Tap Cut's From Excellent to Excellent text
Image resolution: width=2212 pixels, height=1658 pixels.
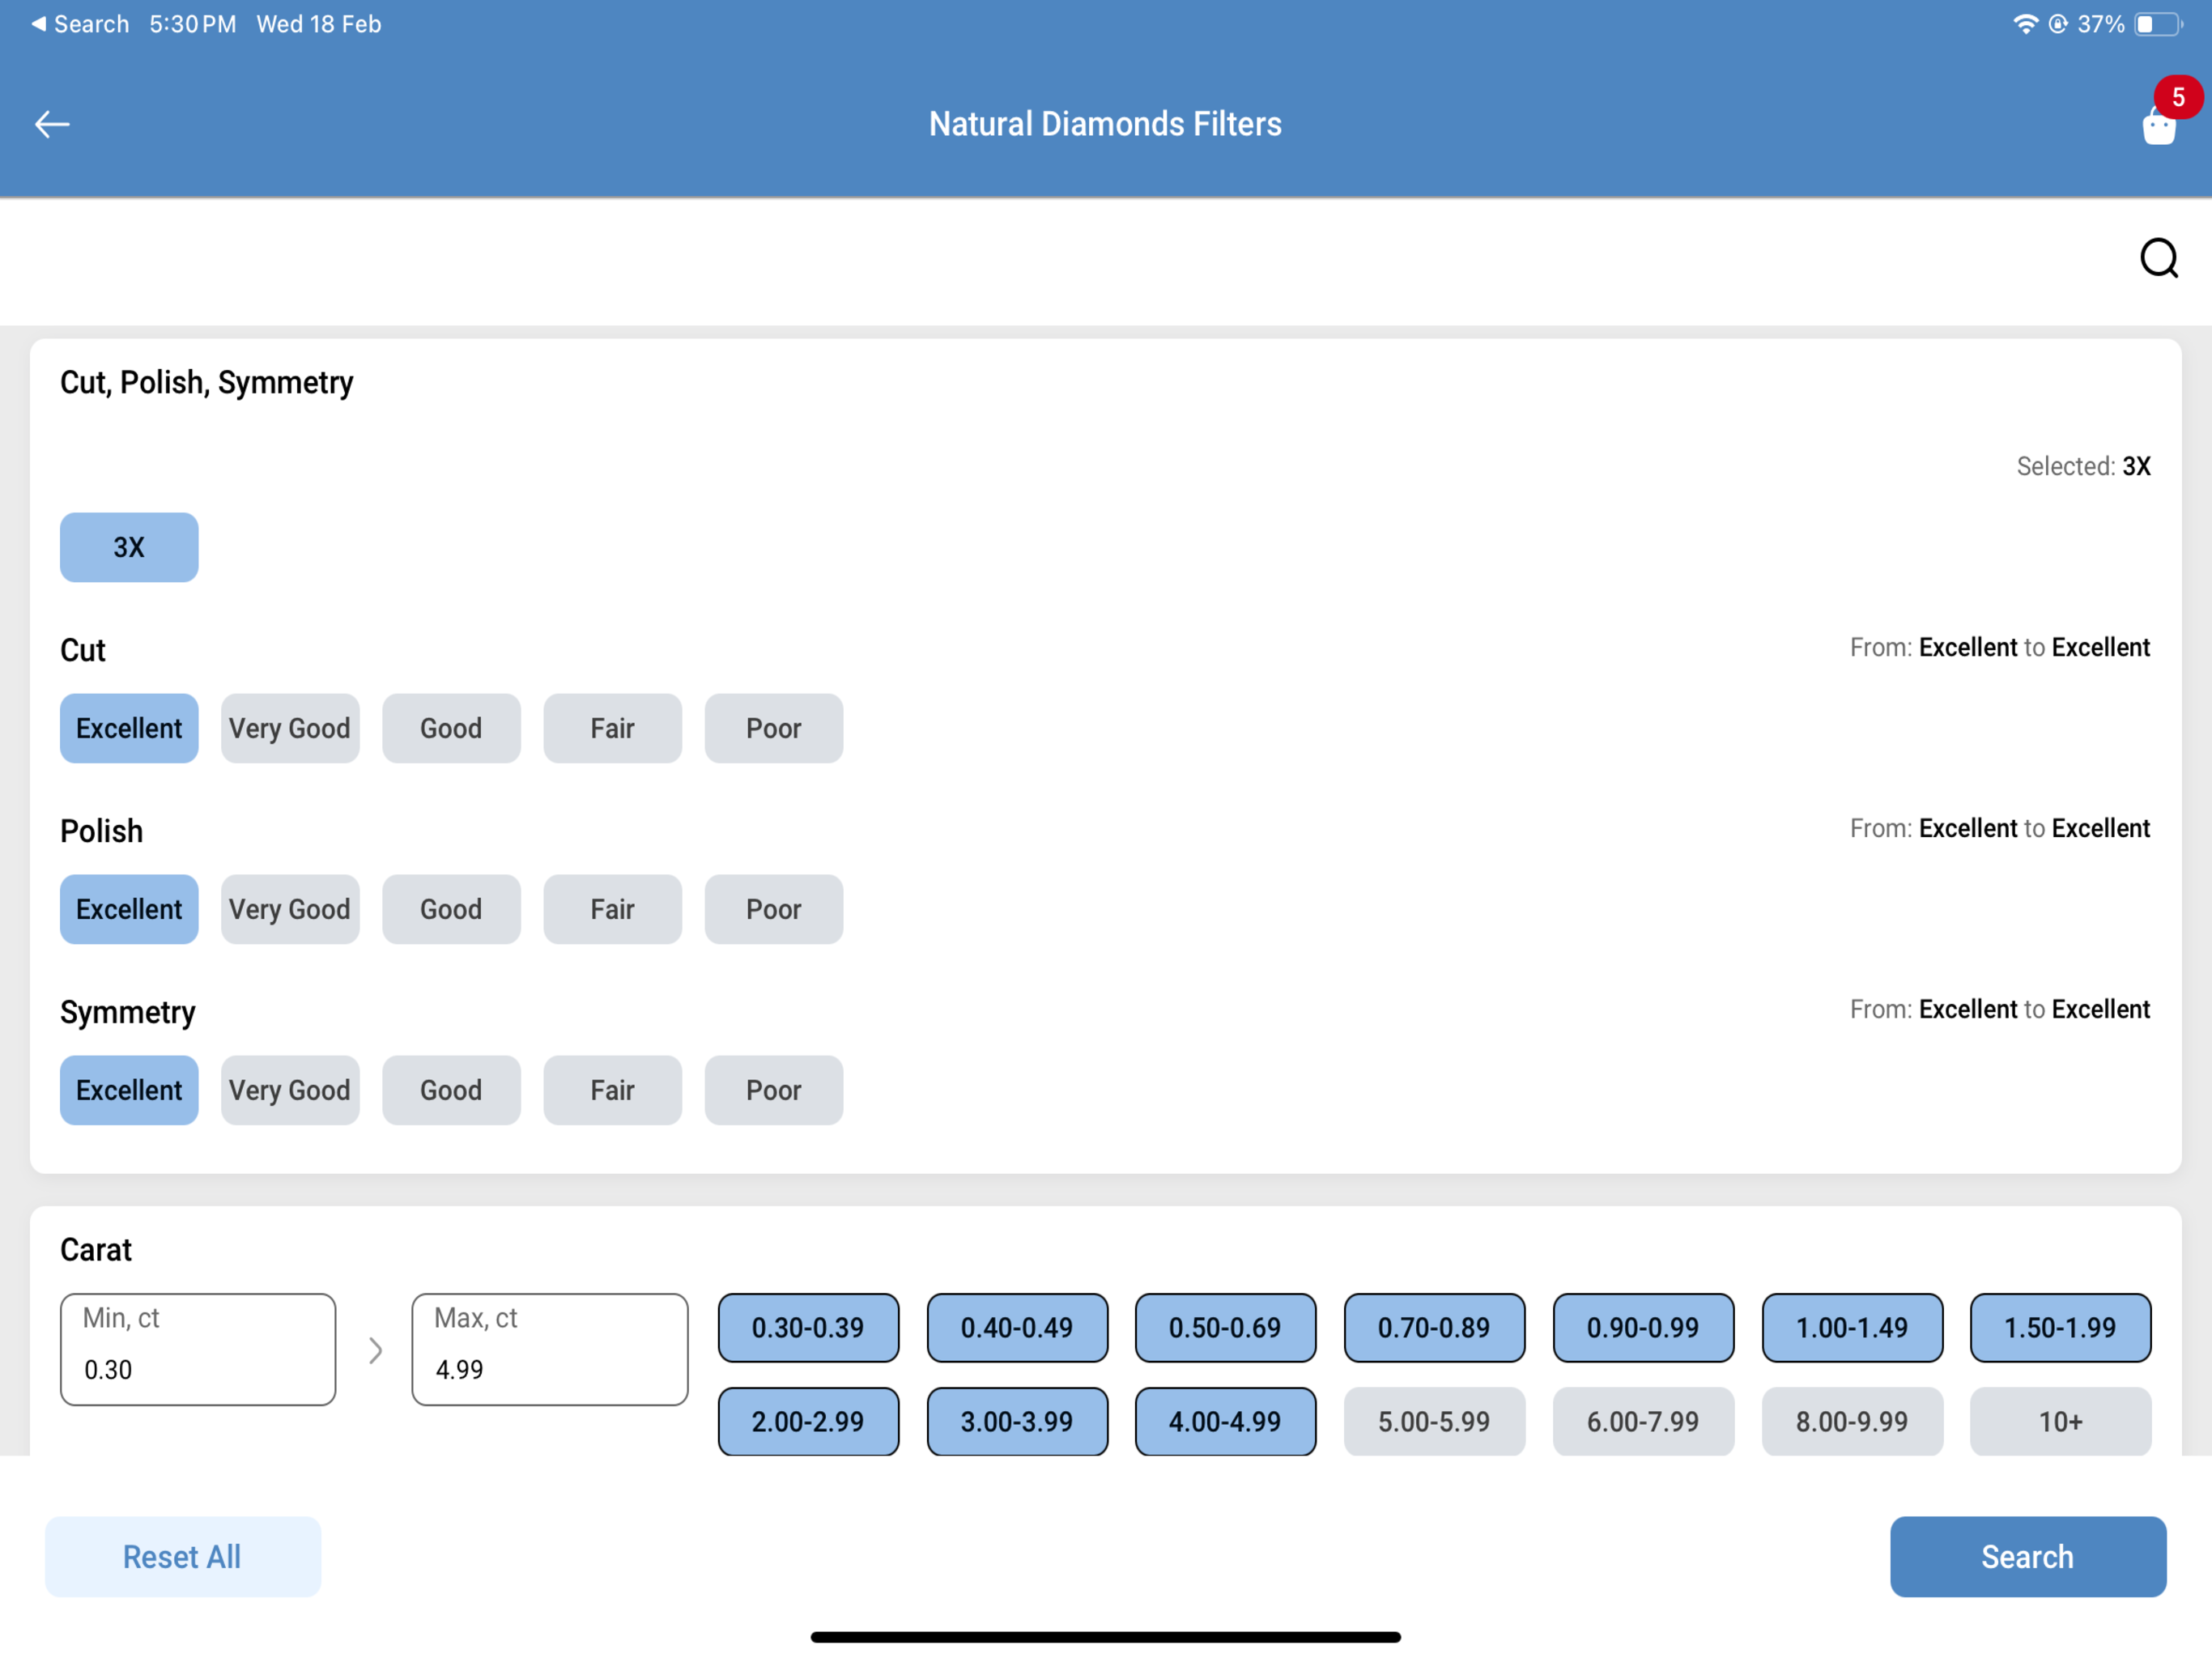pos(1999,647)
